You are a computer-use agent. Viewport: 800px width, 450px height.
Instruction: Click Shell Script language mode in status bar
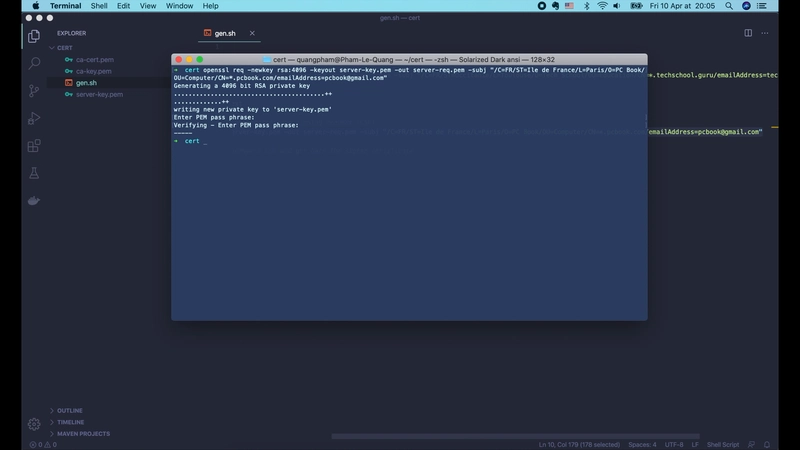(x=726, y=444)
